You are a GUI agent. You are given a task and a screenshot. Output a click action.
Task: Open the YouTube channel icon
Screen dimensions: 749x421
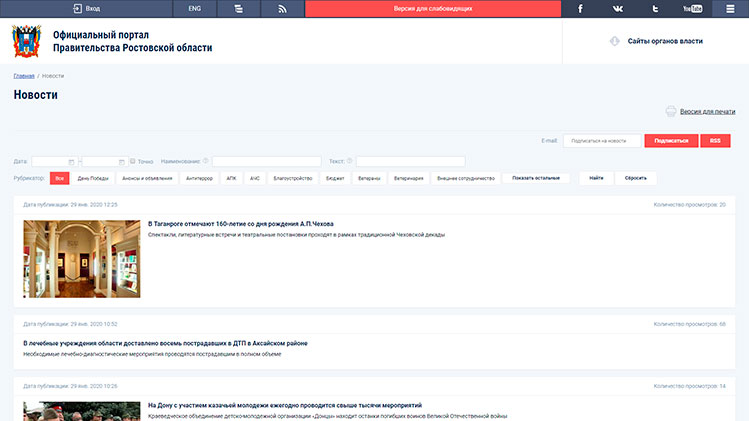pyautogui.click(x=693, y=9)
